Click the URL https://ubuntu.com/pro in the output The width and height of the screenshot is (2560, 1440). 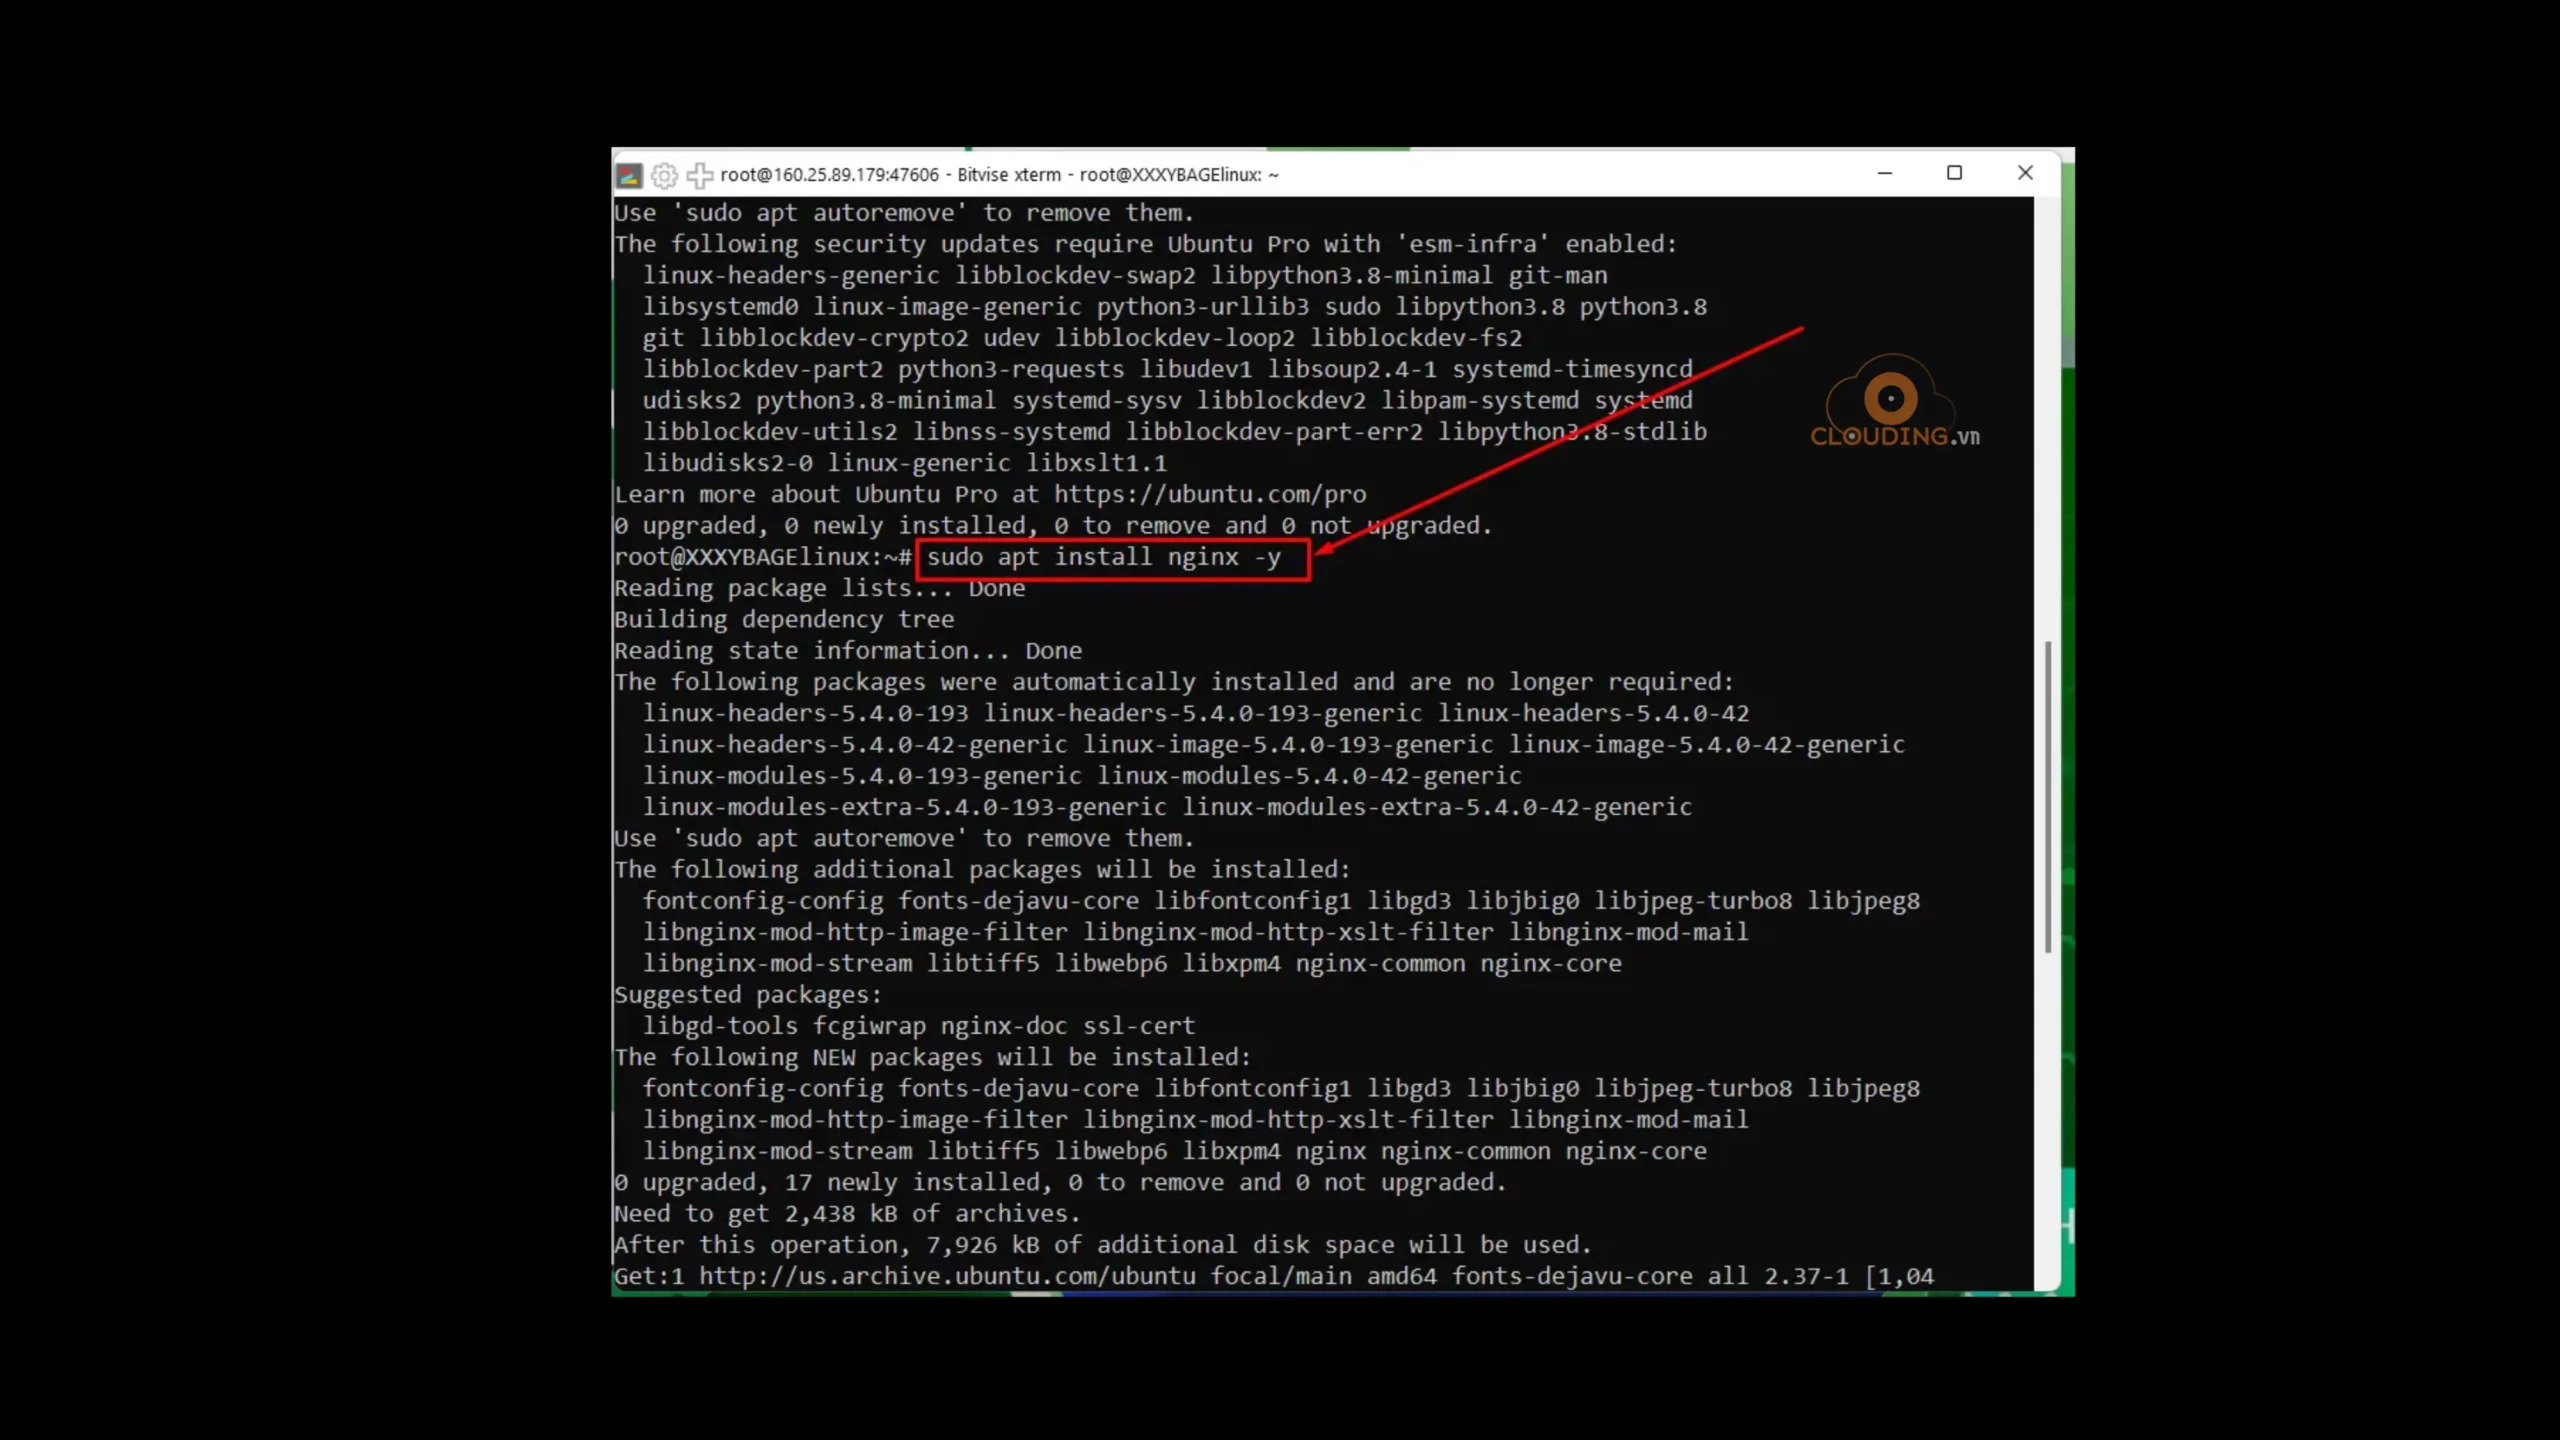(x=1210, y=495)
